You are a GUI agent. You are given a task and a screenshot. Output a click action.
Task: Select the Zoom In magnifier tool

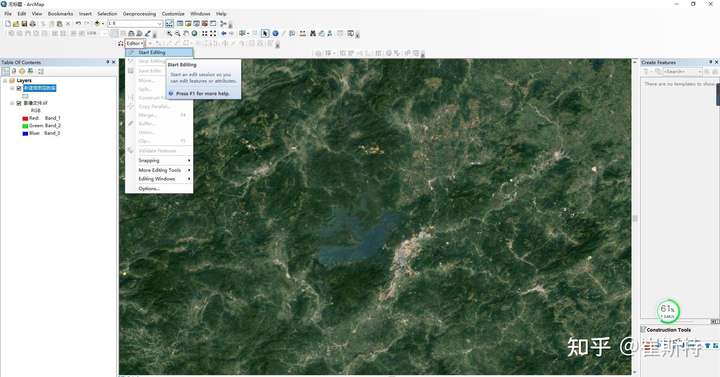169,34
